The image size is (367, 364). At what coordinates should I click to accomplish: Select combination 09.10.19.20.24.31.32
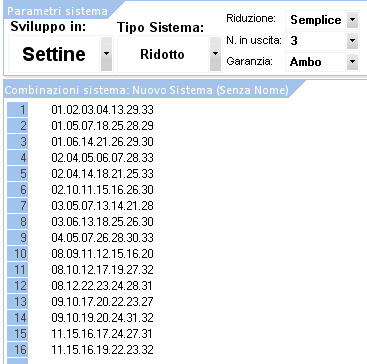[102, 318]
